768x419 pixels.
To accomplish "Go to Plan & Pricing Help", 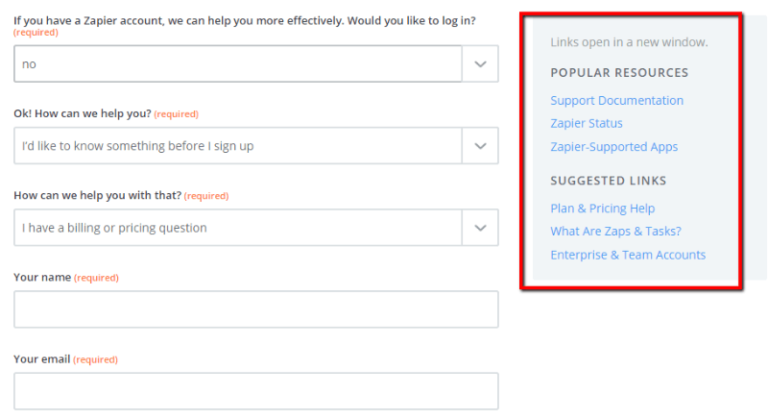I will [x=602, y=208].
